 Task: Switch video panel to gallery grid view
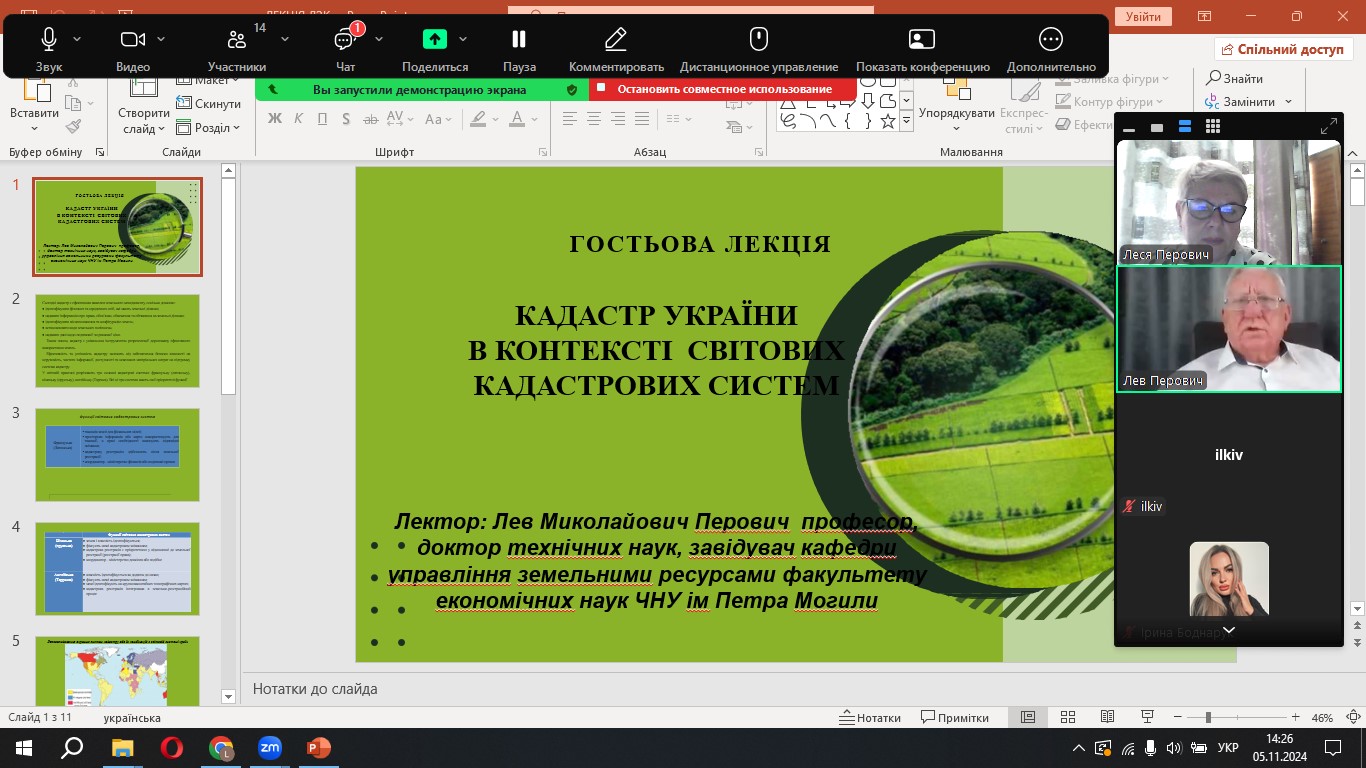pos(1213,127)
